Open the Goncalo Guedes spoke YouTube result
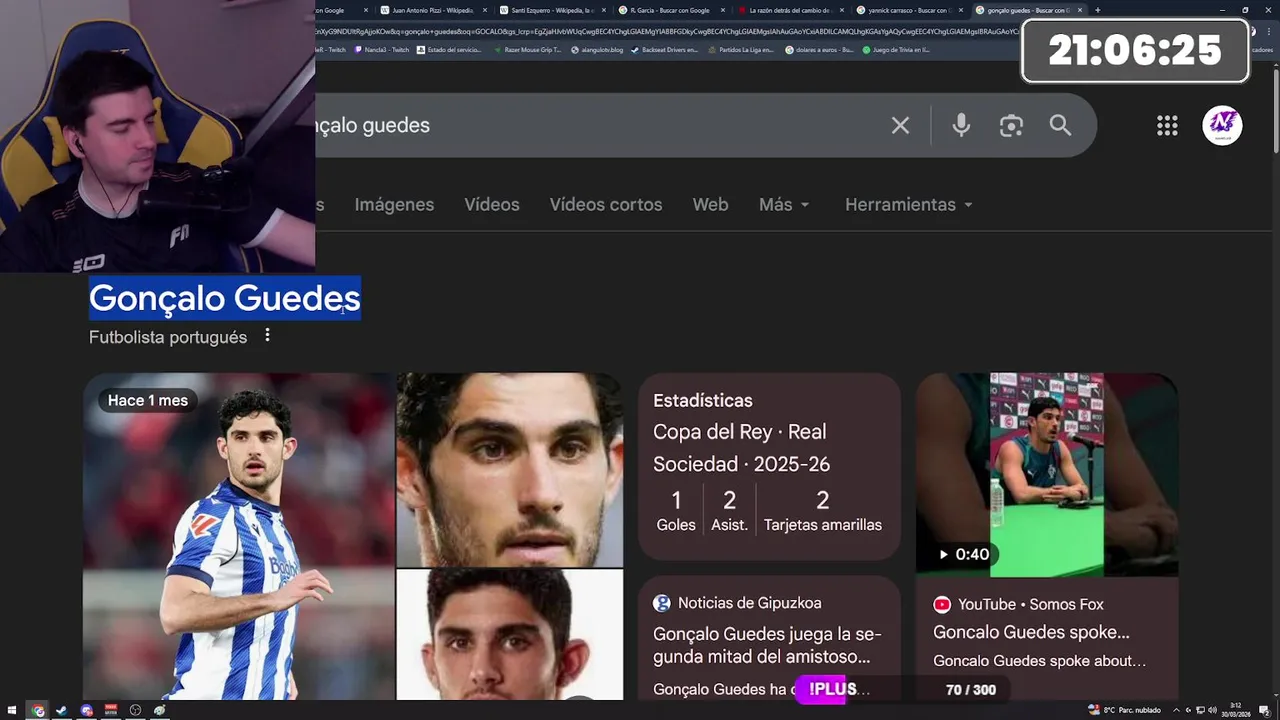This screenshot has height=720, width=1280. pos(1031,633)
